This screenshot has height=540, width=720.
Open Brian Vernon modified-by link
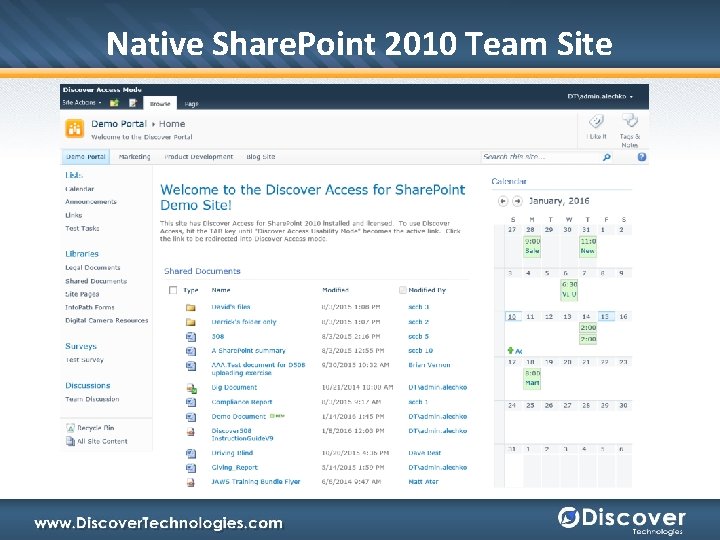[x=429, y=365]
